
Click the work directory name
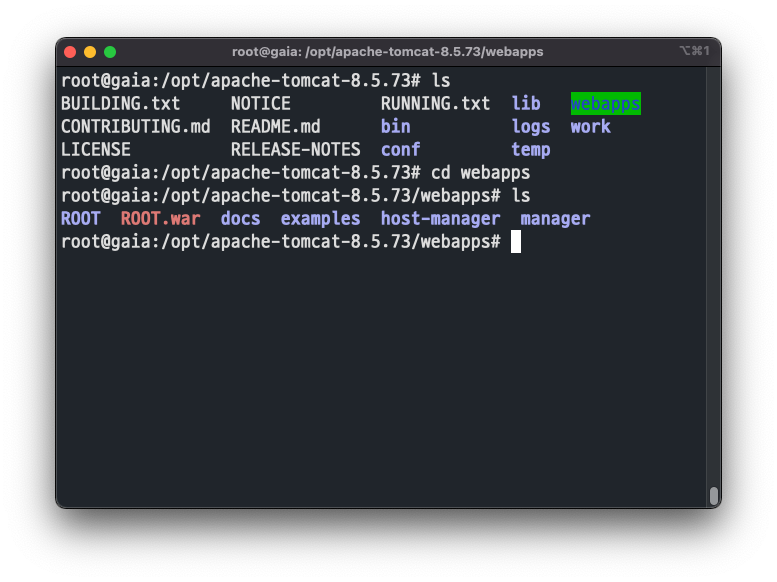point(590,126)
